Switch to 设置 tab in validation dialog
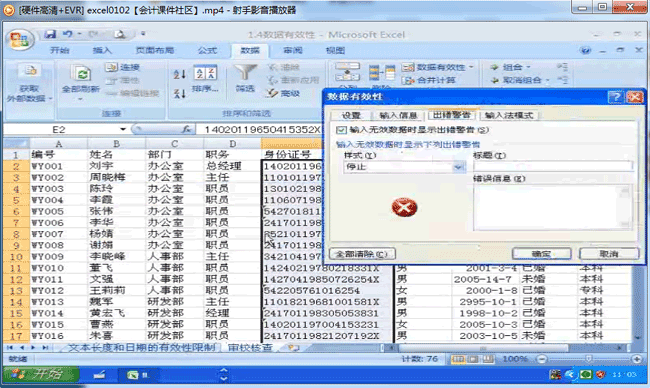The image size is (650, 388). pyautogui.click(x=351, y=115)
